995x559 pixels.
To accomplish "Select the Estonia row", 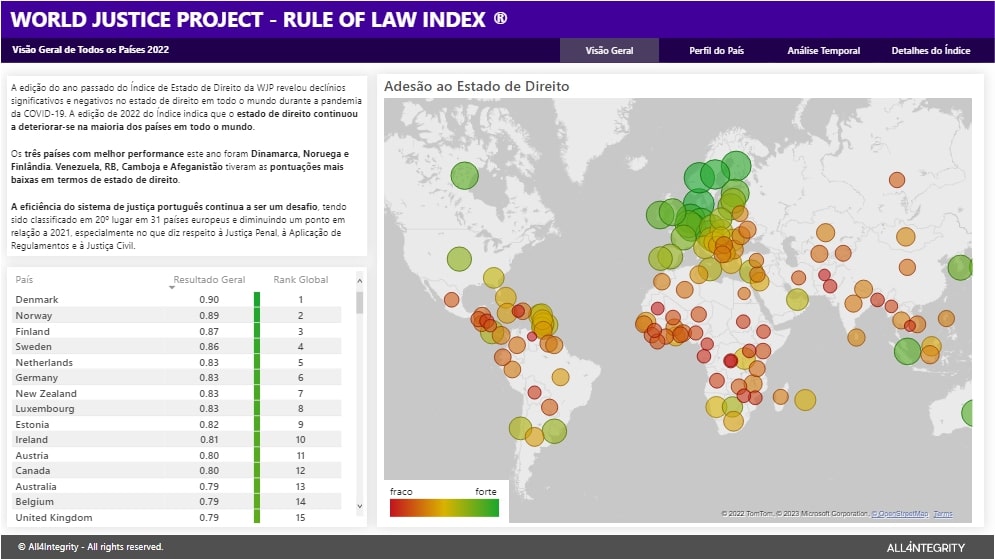I will 178,424.
